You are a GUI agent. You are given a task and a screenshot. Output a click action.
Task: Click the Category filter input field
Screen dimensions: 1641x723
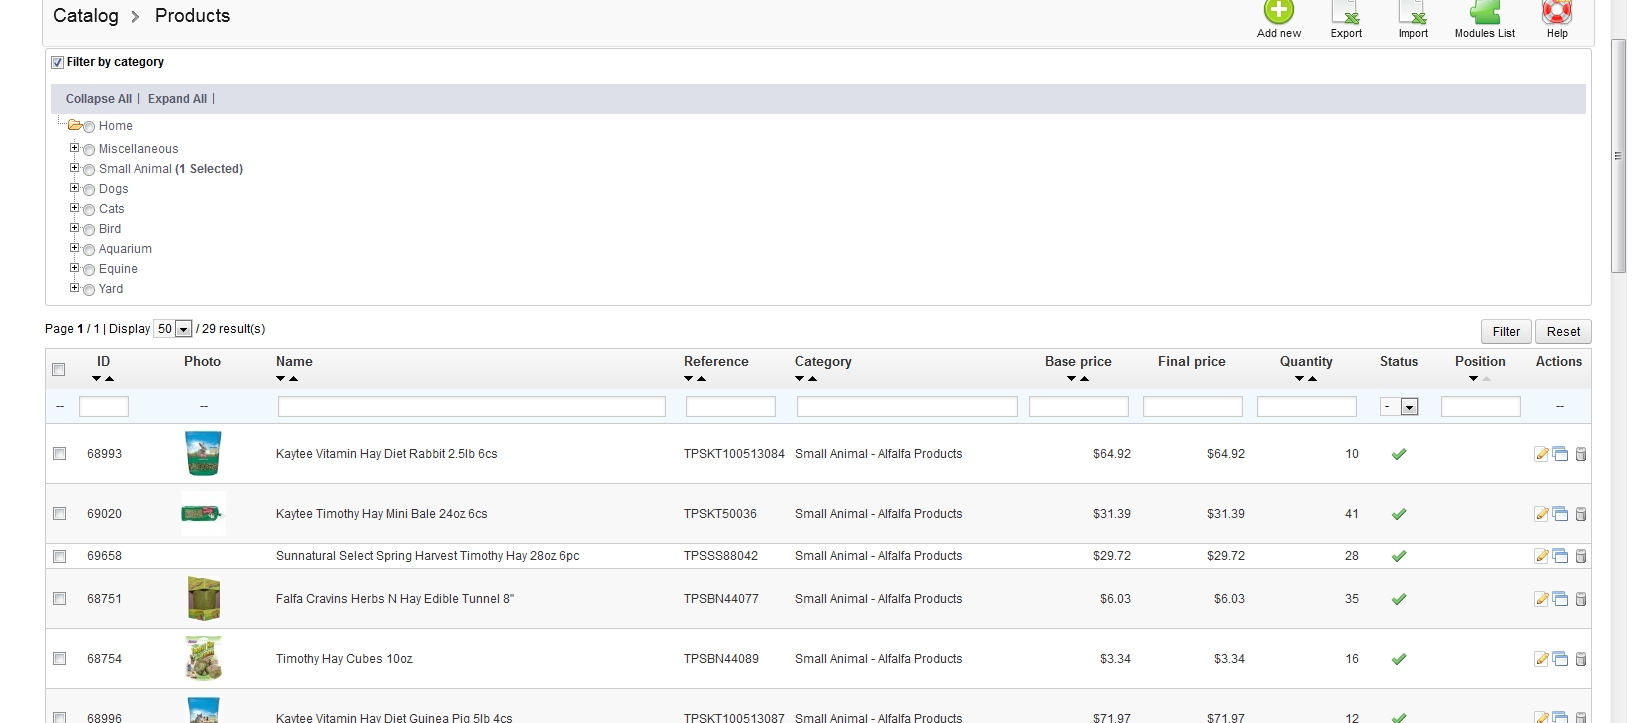(x=907, y=407)
